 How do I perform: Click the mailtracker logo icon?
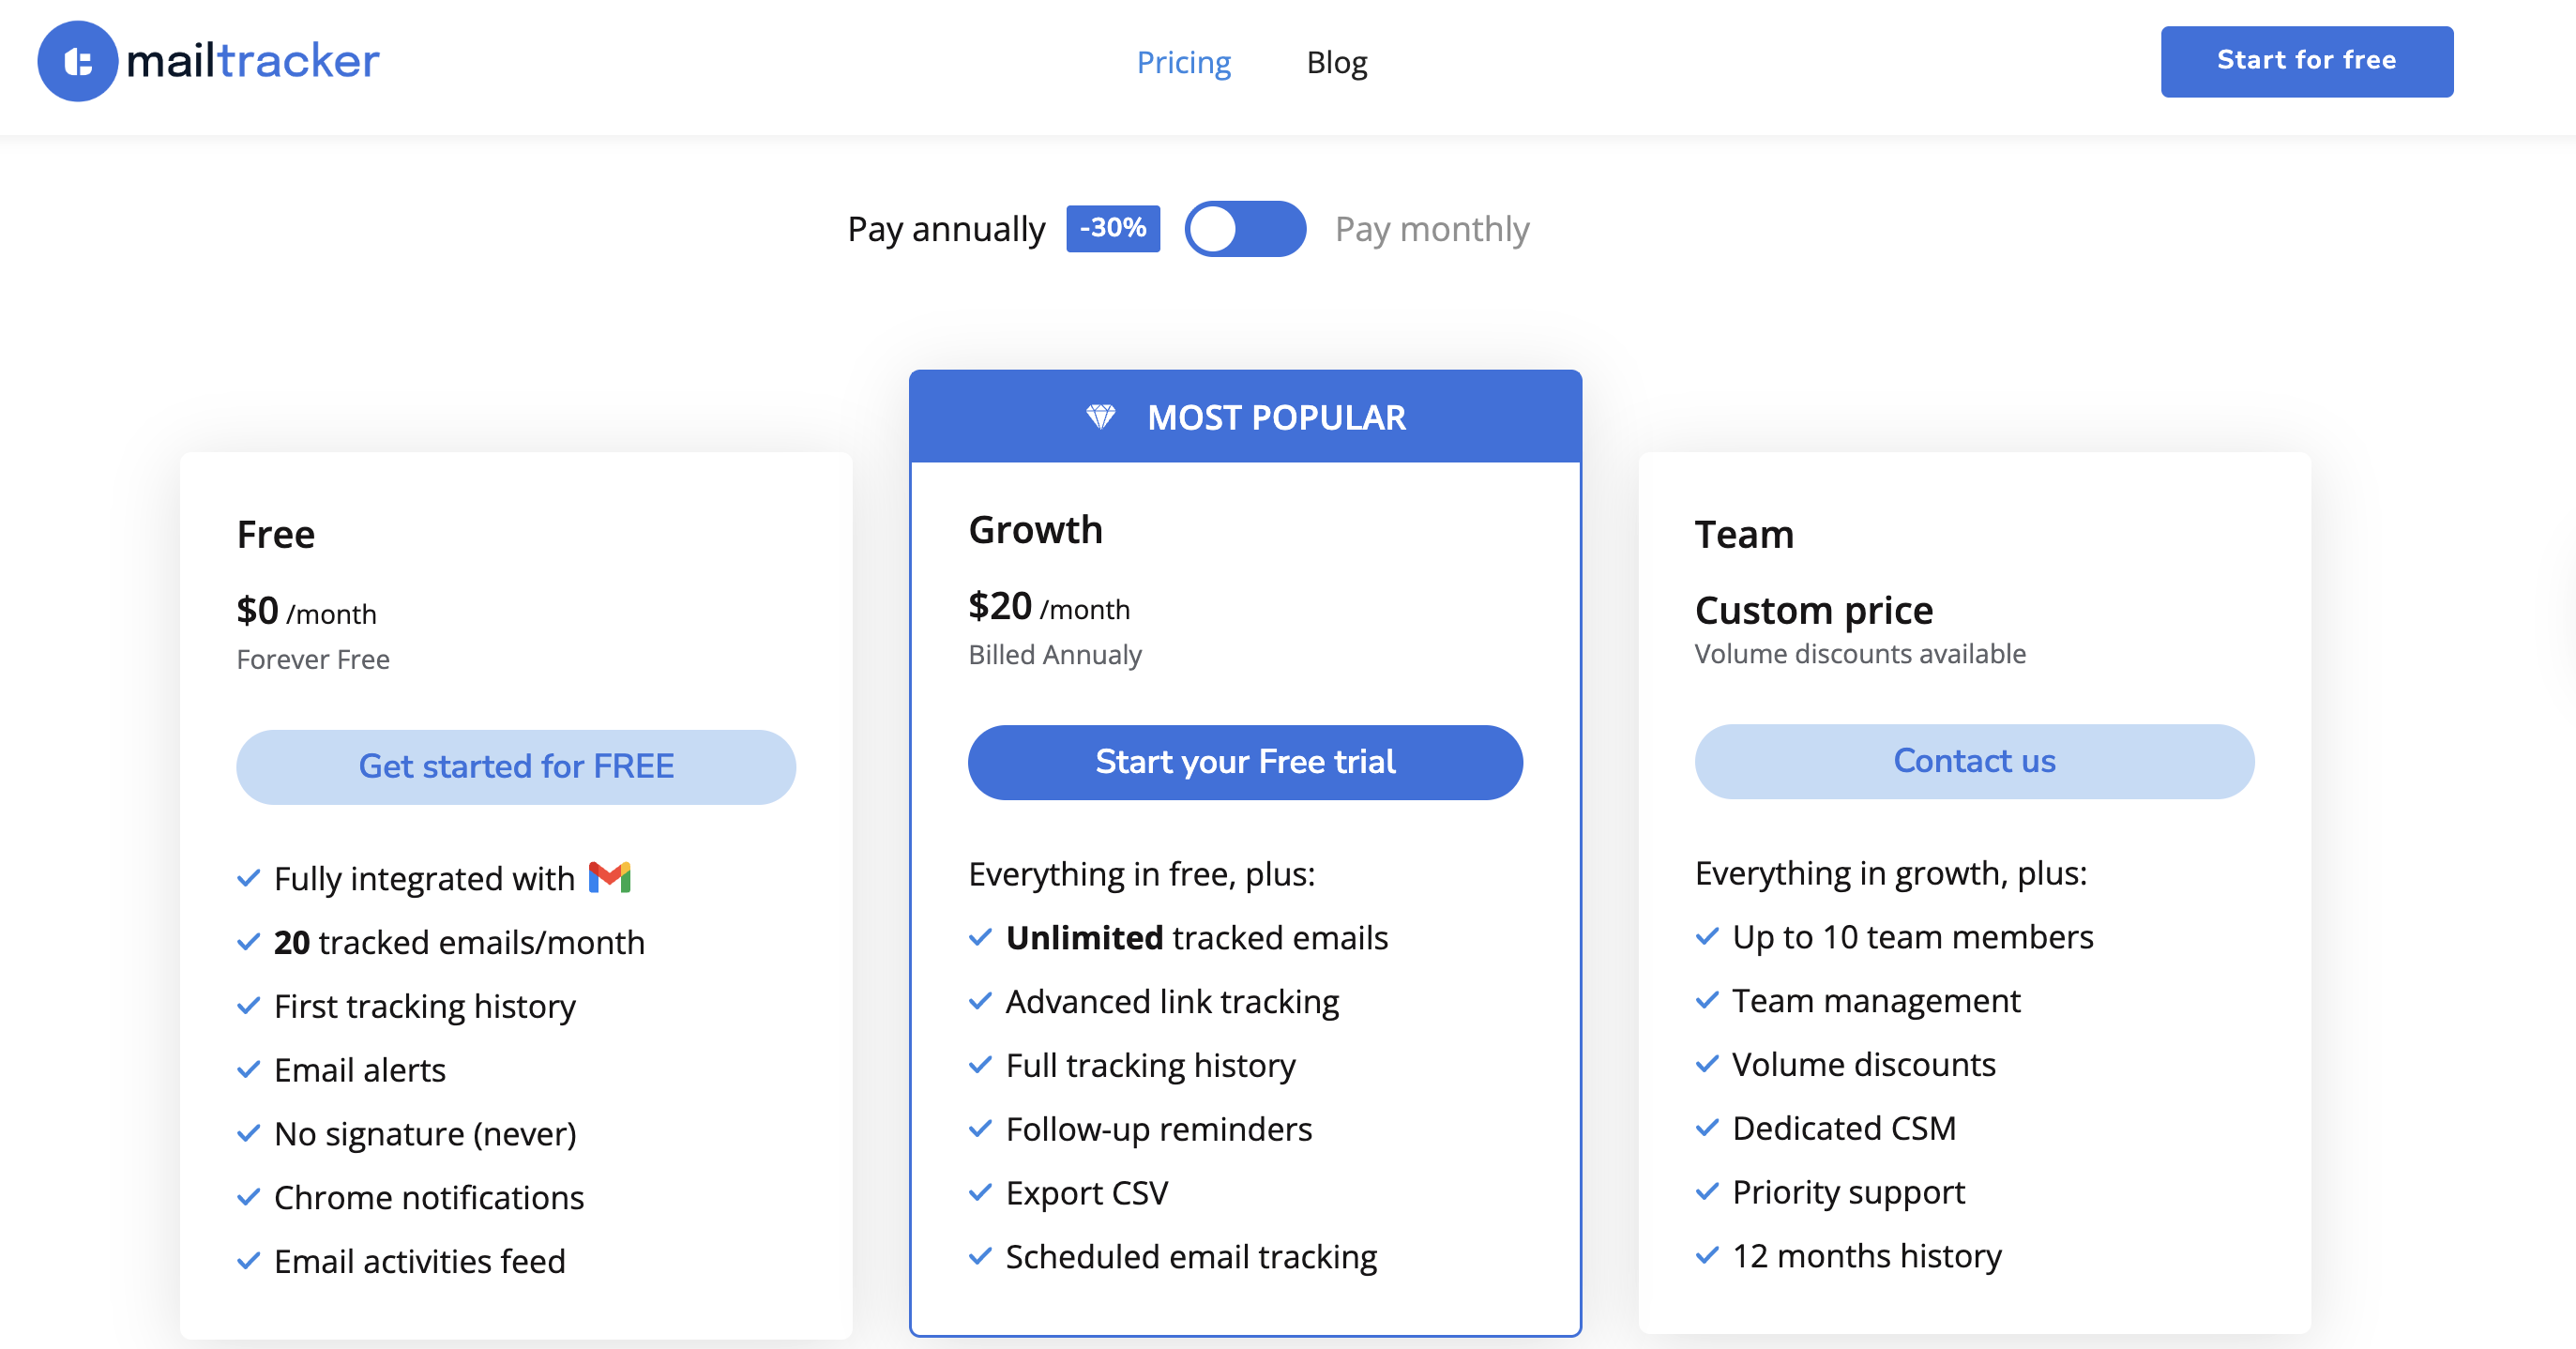pyautogui.click(x=77, y=62)
